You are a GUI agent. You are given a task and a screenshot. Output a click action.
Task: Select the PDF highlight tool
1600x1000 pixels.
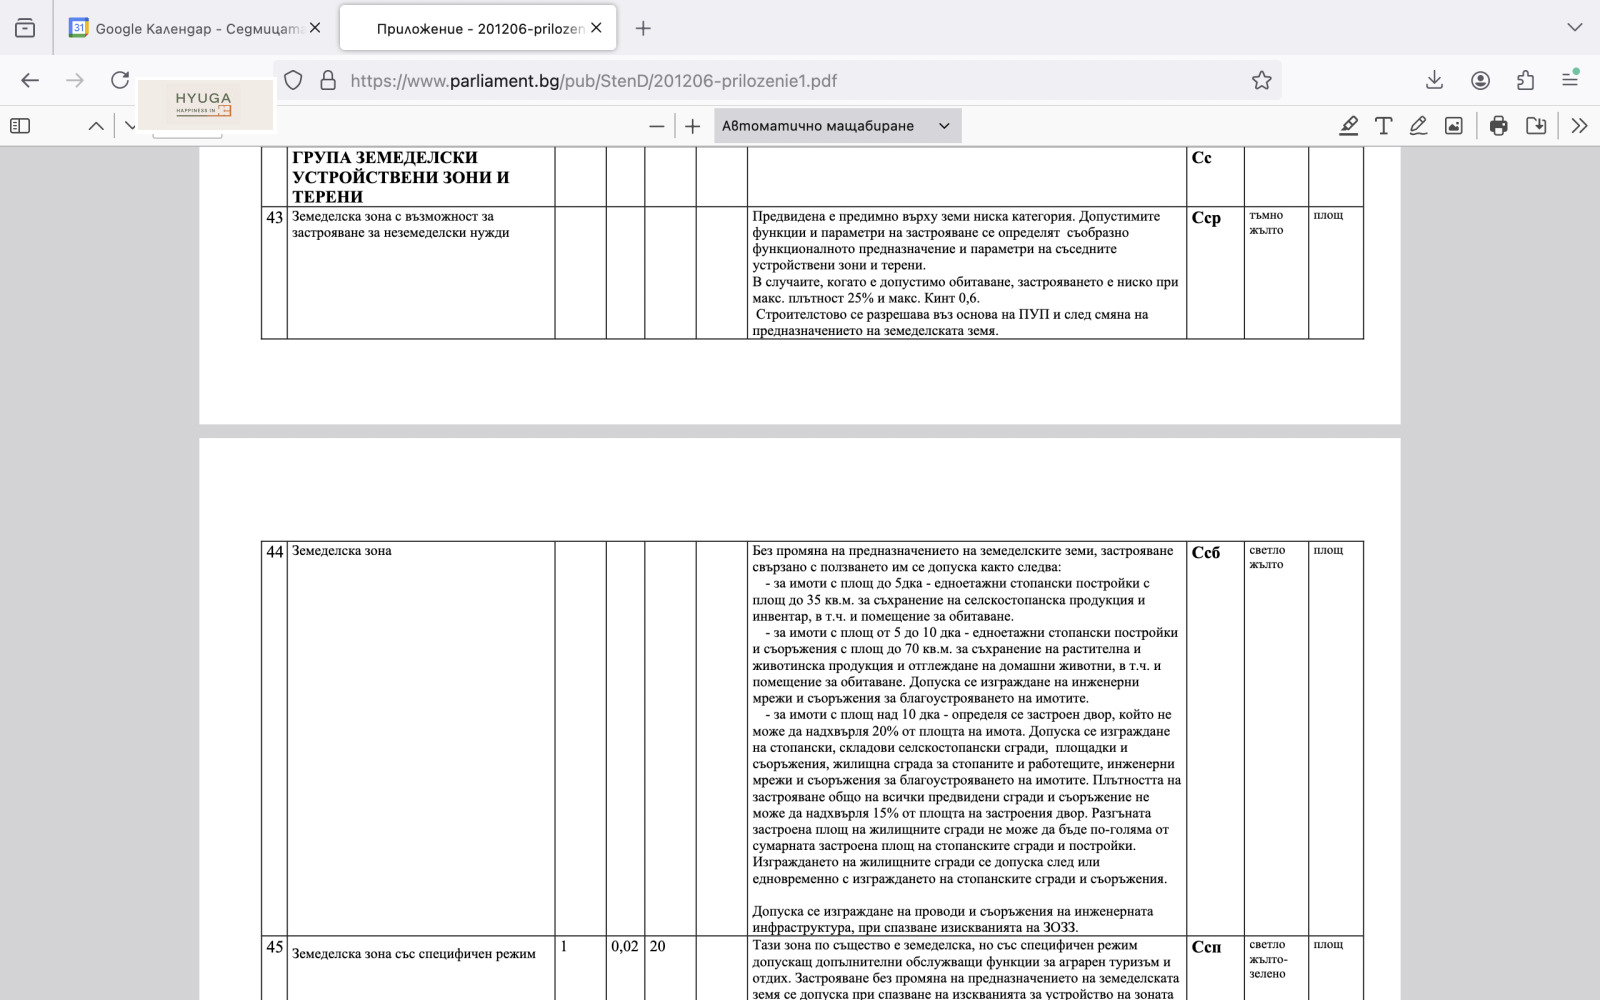coord(1349,126)
